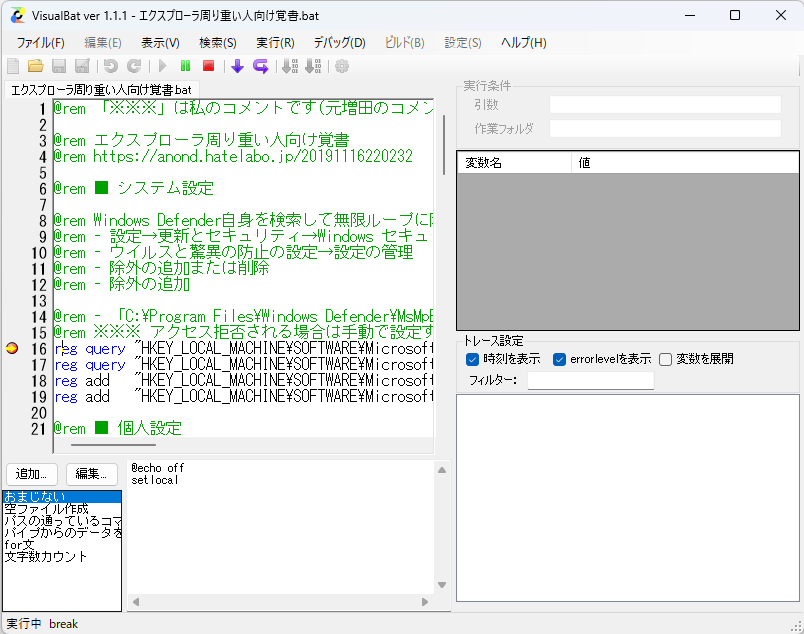Create a new file using the toolbar icon
804x634 pixels.
click(11, 67)
